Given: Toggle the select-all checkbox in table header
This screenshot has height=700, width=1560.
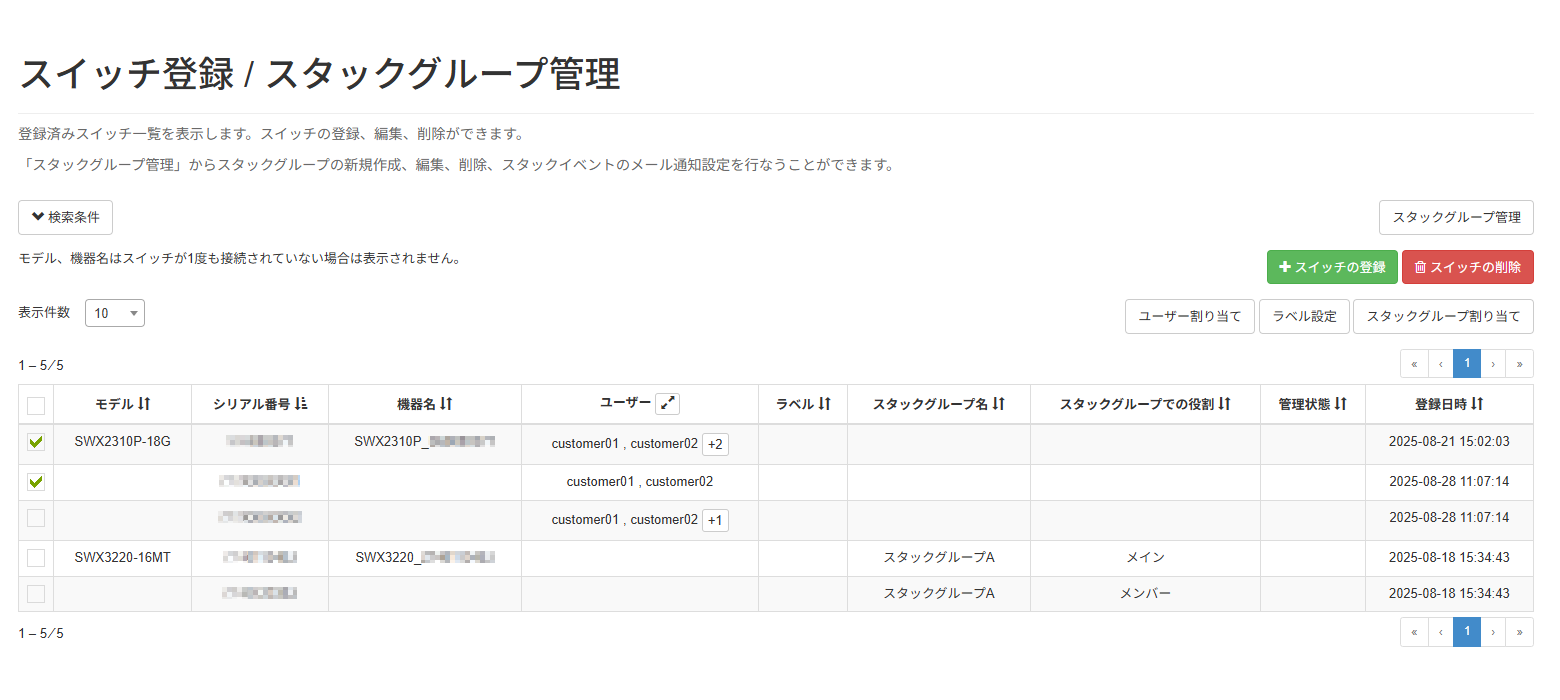Looking at the screenshot, I should click(36, 405).
